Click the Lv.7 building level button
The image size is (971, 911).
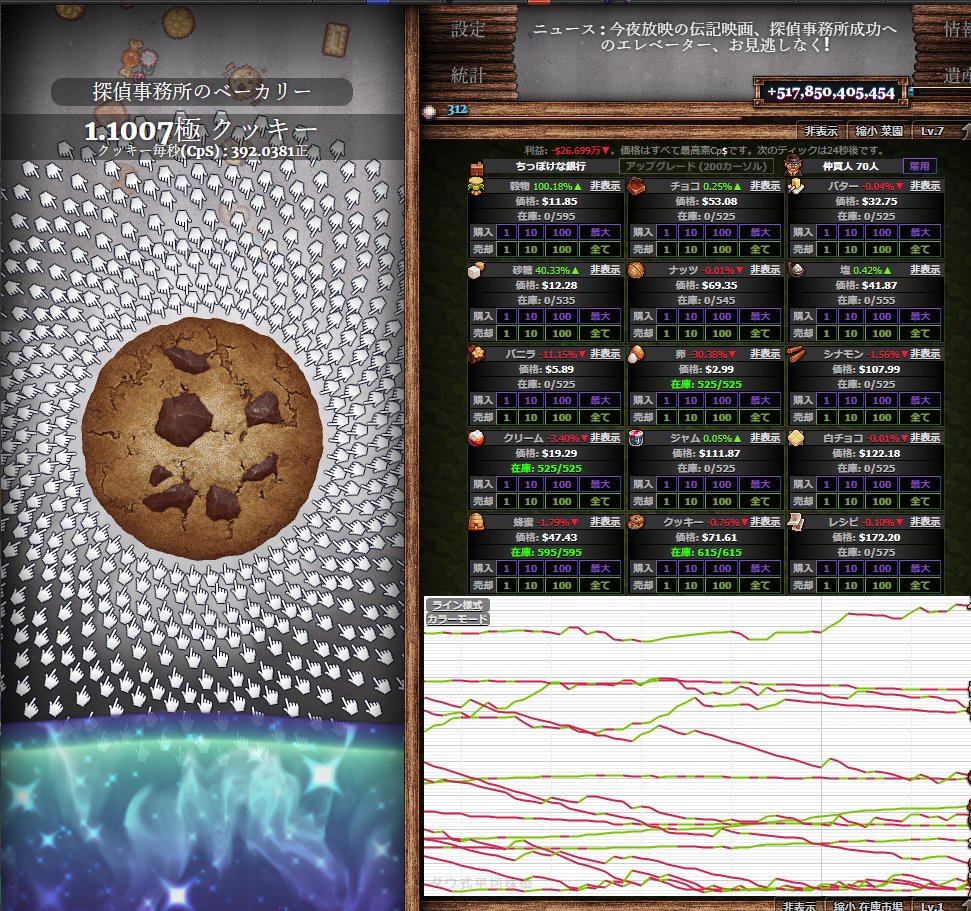pyautogui.click(x=932, y=131)
